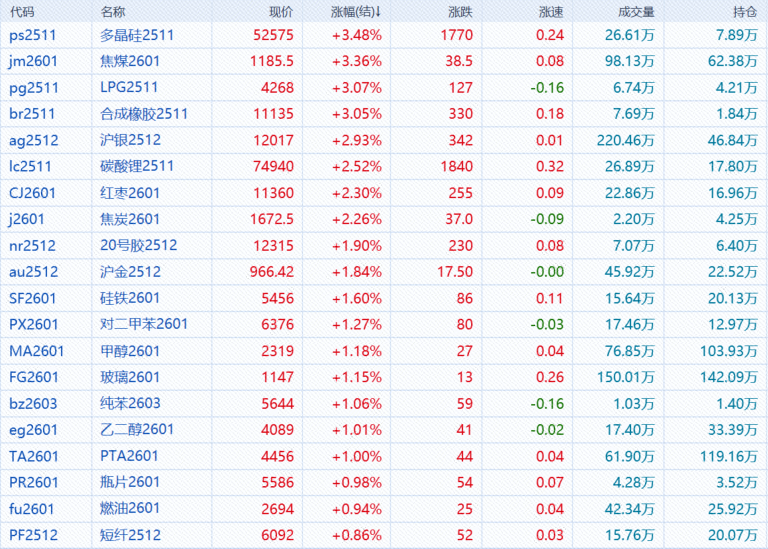Click change amount 1840
The image size is (768, 549).
tap(456, 167)
